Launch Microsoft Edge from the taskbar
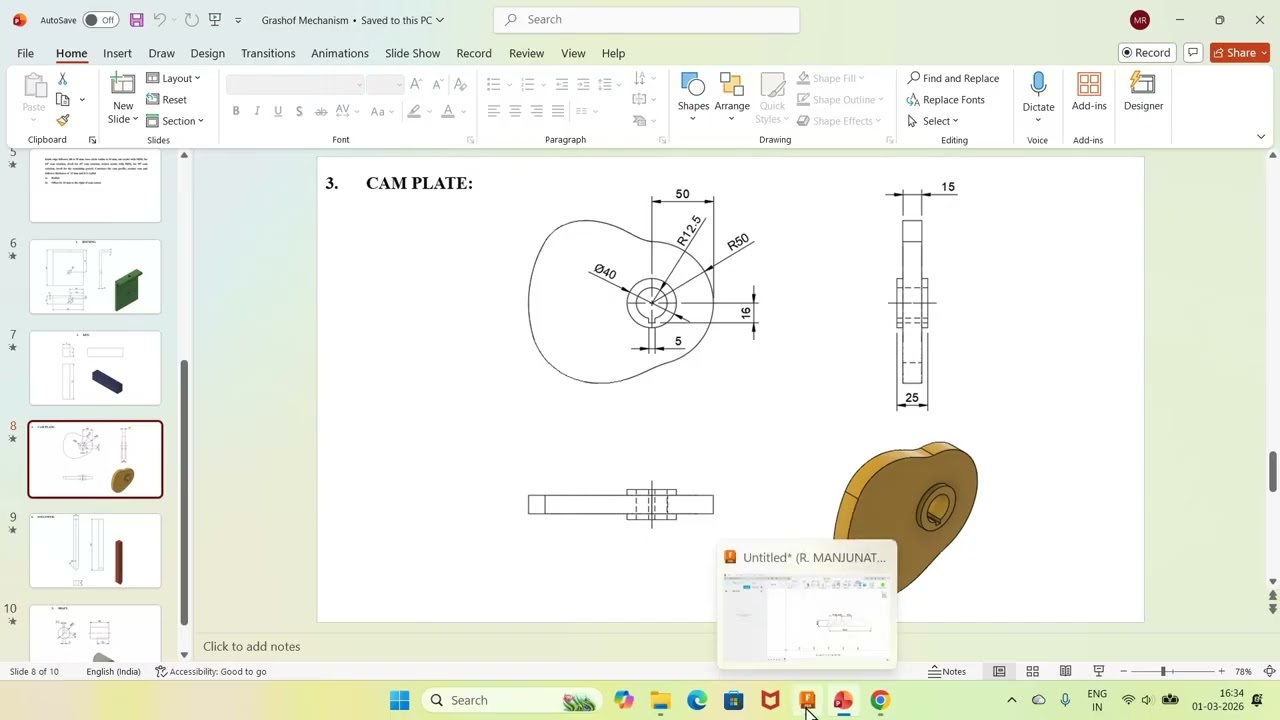Viewport: 1280px width, 720px height. 697,700
